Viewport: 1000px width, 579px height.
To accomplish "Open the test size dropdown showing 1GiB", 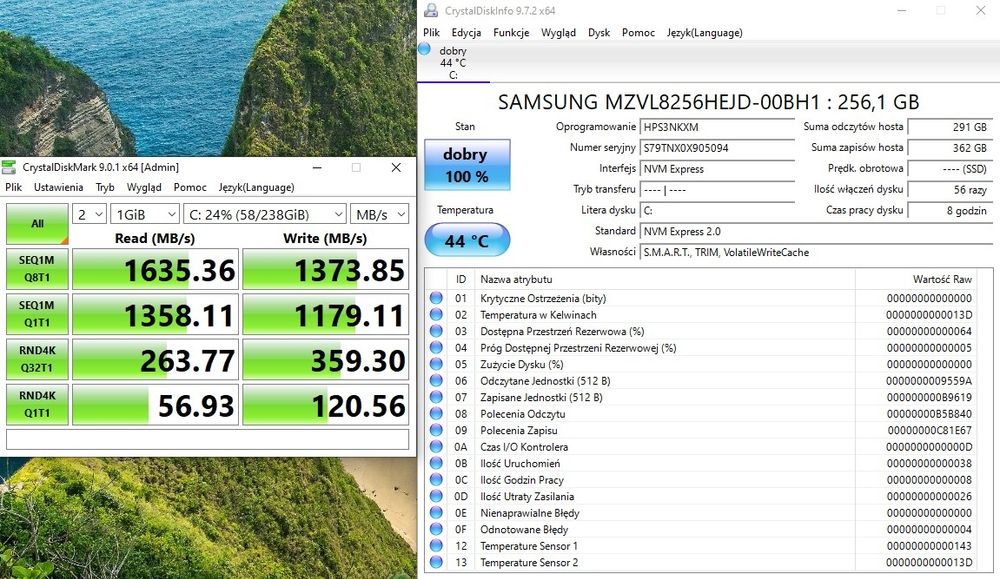I will click(x=145, y=214).
